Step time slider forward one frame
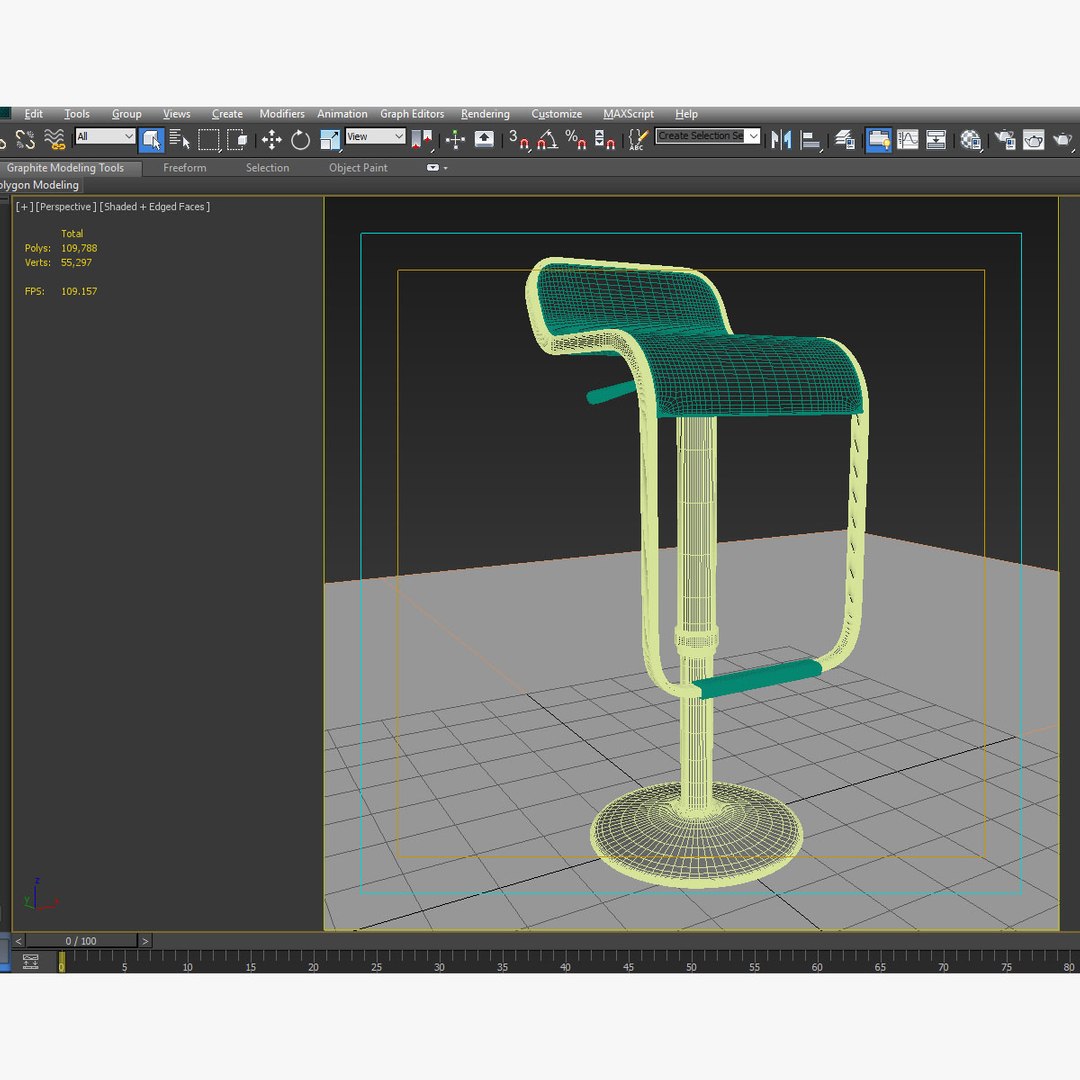This screenshot has width=1080, height=1080. tap(145, 941)
